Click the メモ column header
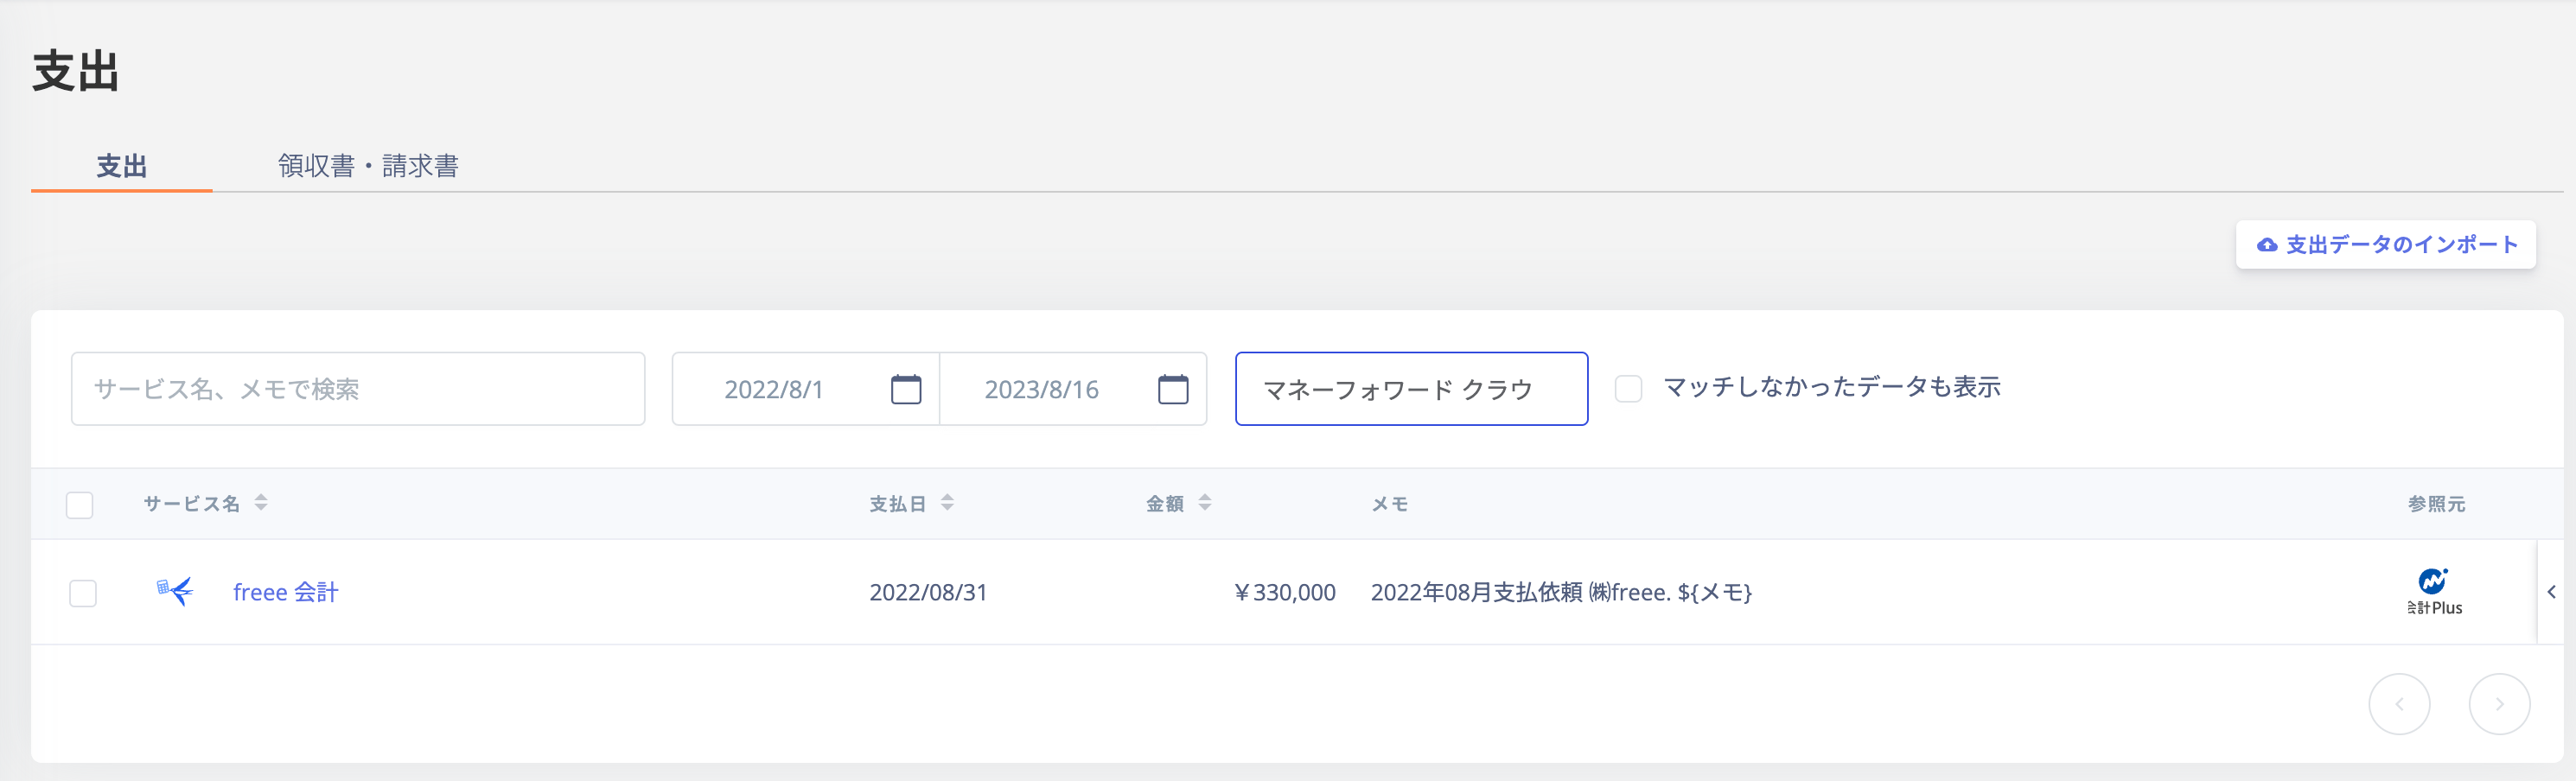This screenshot has height=781, width=2576. click(1389, 504)
